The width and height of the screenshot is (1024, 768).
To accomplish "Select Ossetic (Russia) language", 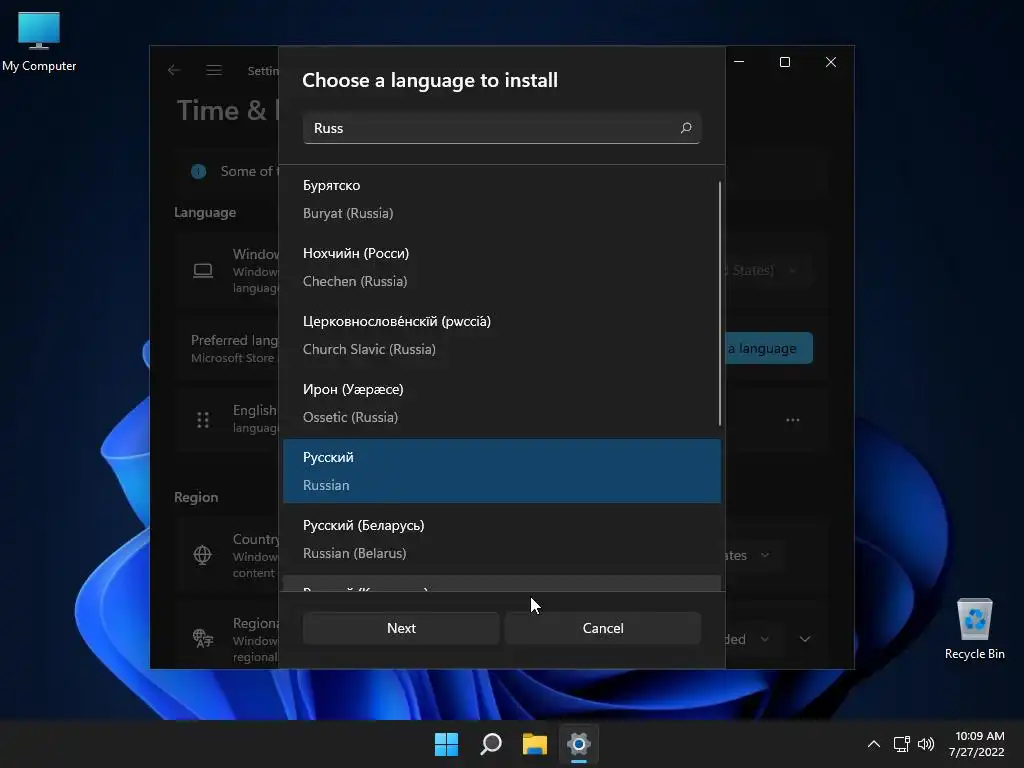I will [x=502, y=403].
